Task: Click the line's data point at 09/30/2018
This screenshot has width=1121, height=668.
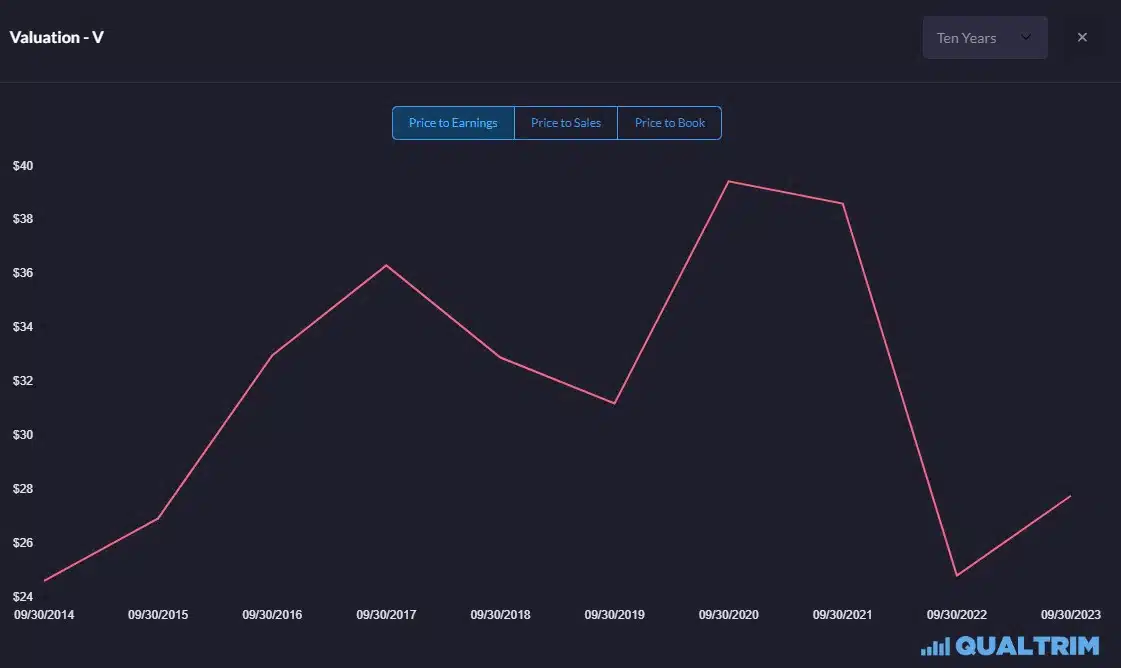Action: tap(500, 357)
